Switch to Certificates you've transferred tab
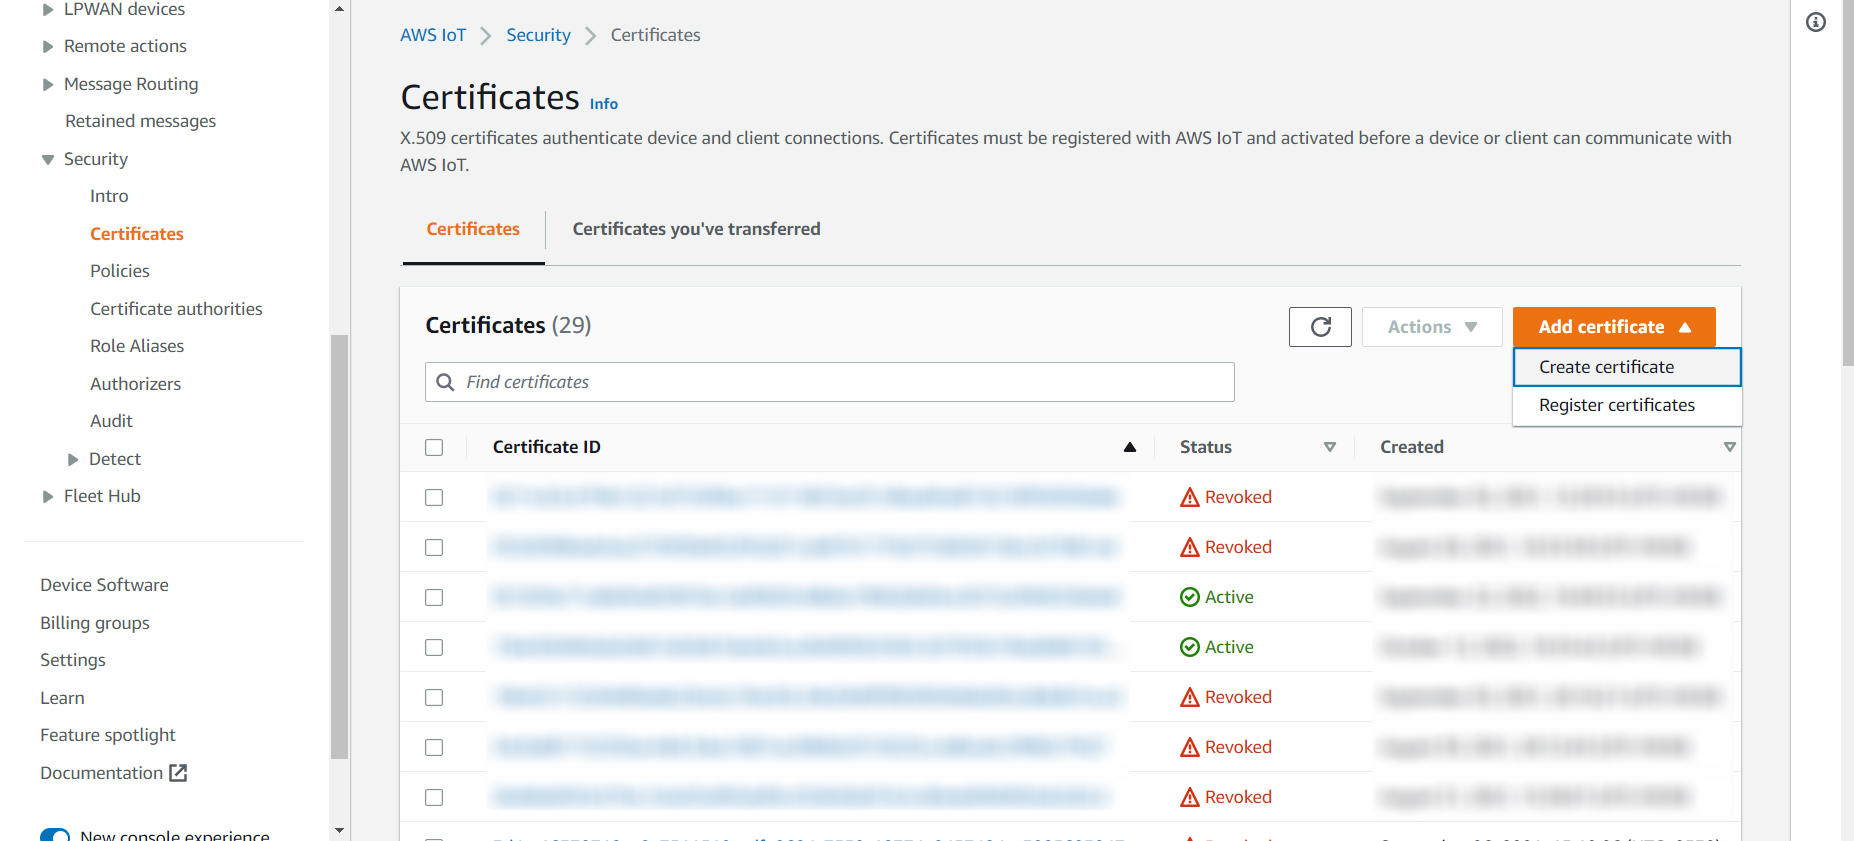The image size is (1854, 841). (x=696, y=229)
